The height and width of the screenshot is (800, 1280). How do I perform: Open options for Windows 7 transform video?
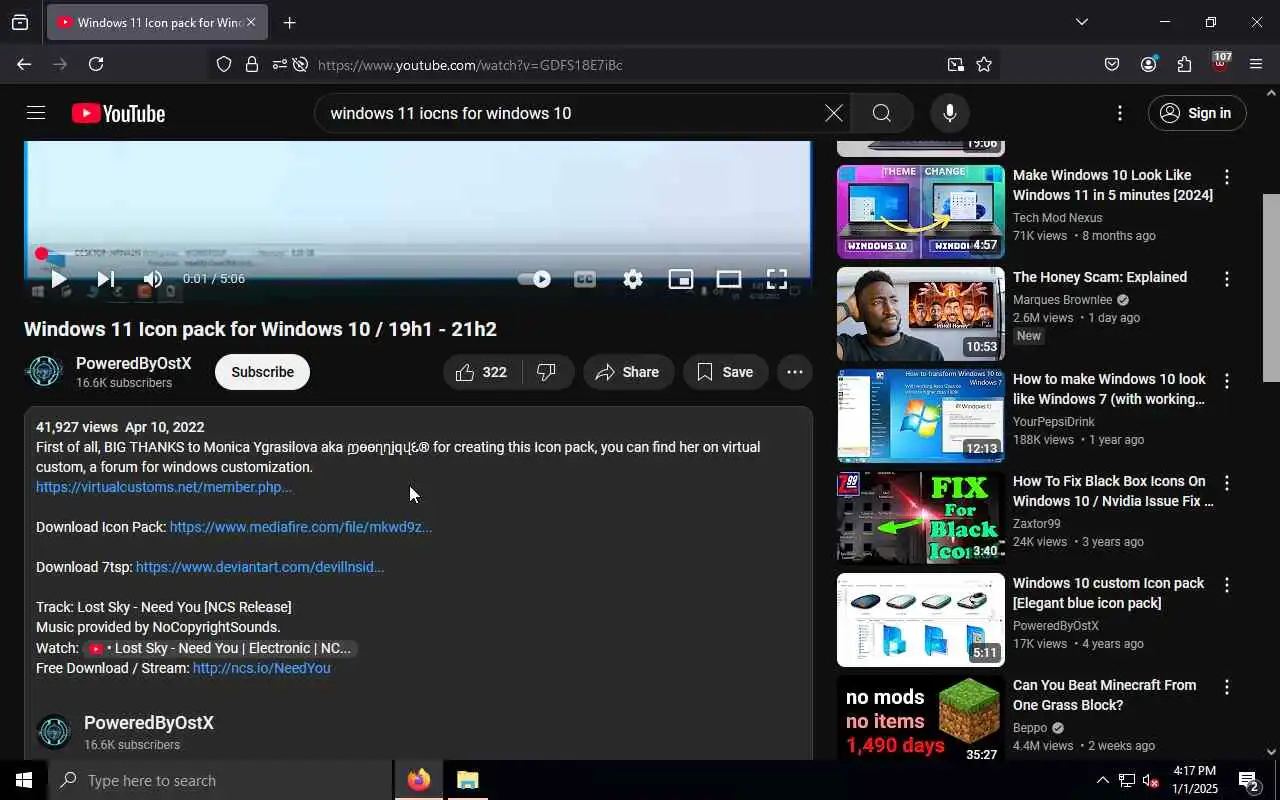click(1227, 381)
